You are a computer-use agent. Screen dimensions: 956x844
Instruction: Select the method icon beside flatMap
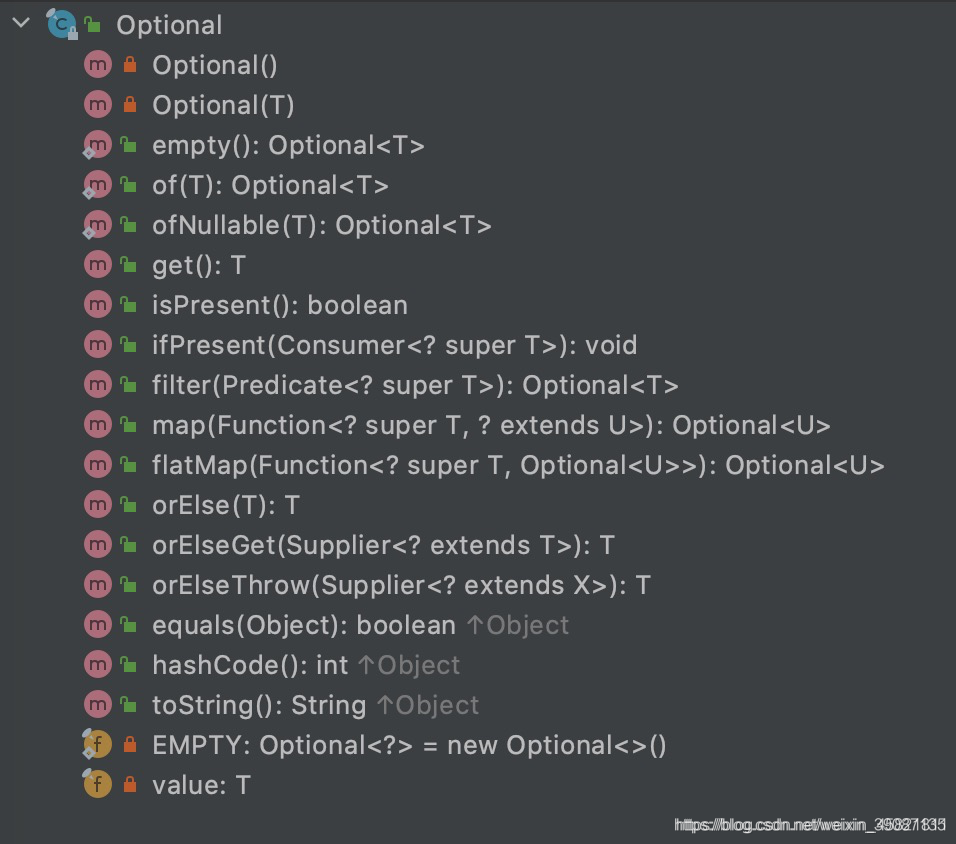(x=97, y=464)
